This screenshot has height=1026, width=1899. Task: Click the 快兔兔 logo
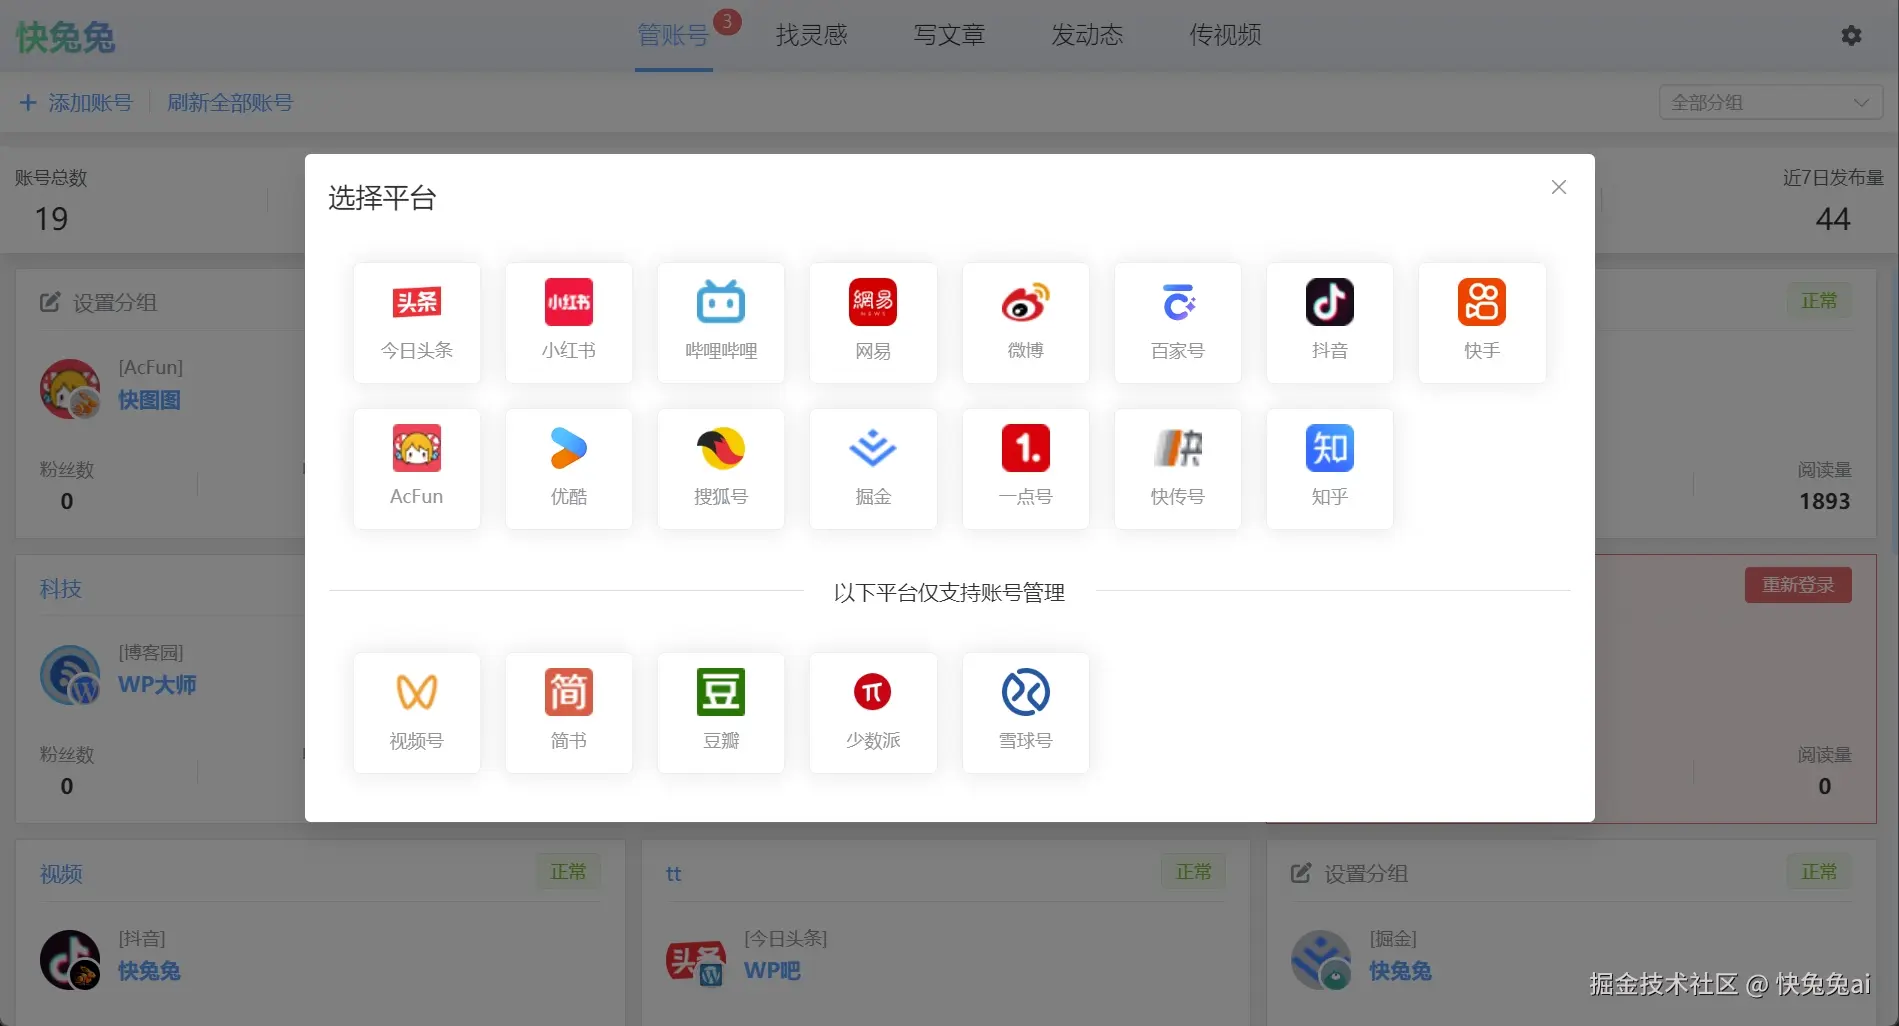click(x=65, y=37)
